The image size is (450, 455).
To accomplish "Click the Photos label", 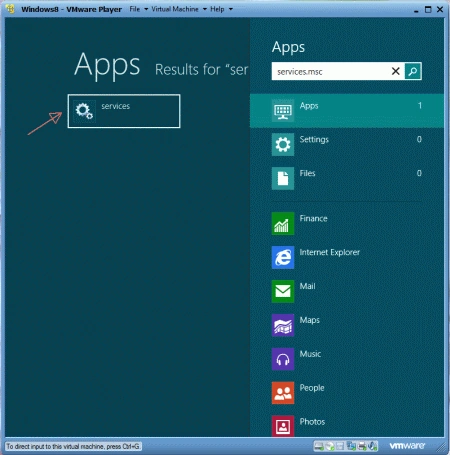I will pos(312,422).
